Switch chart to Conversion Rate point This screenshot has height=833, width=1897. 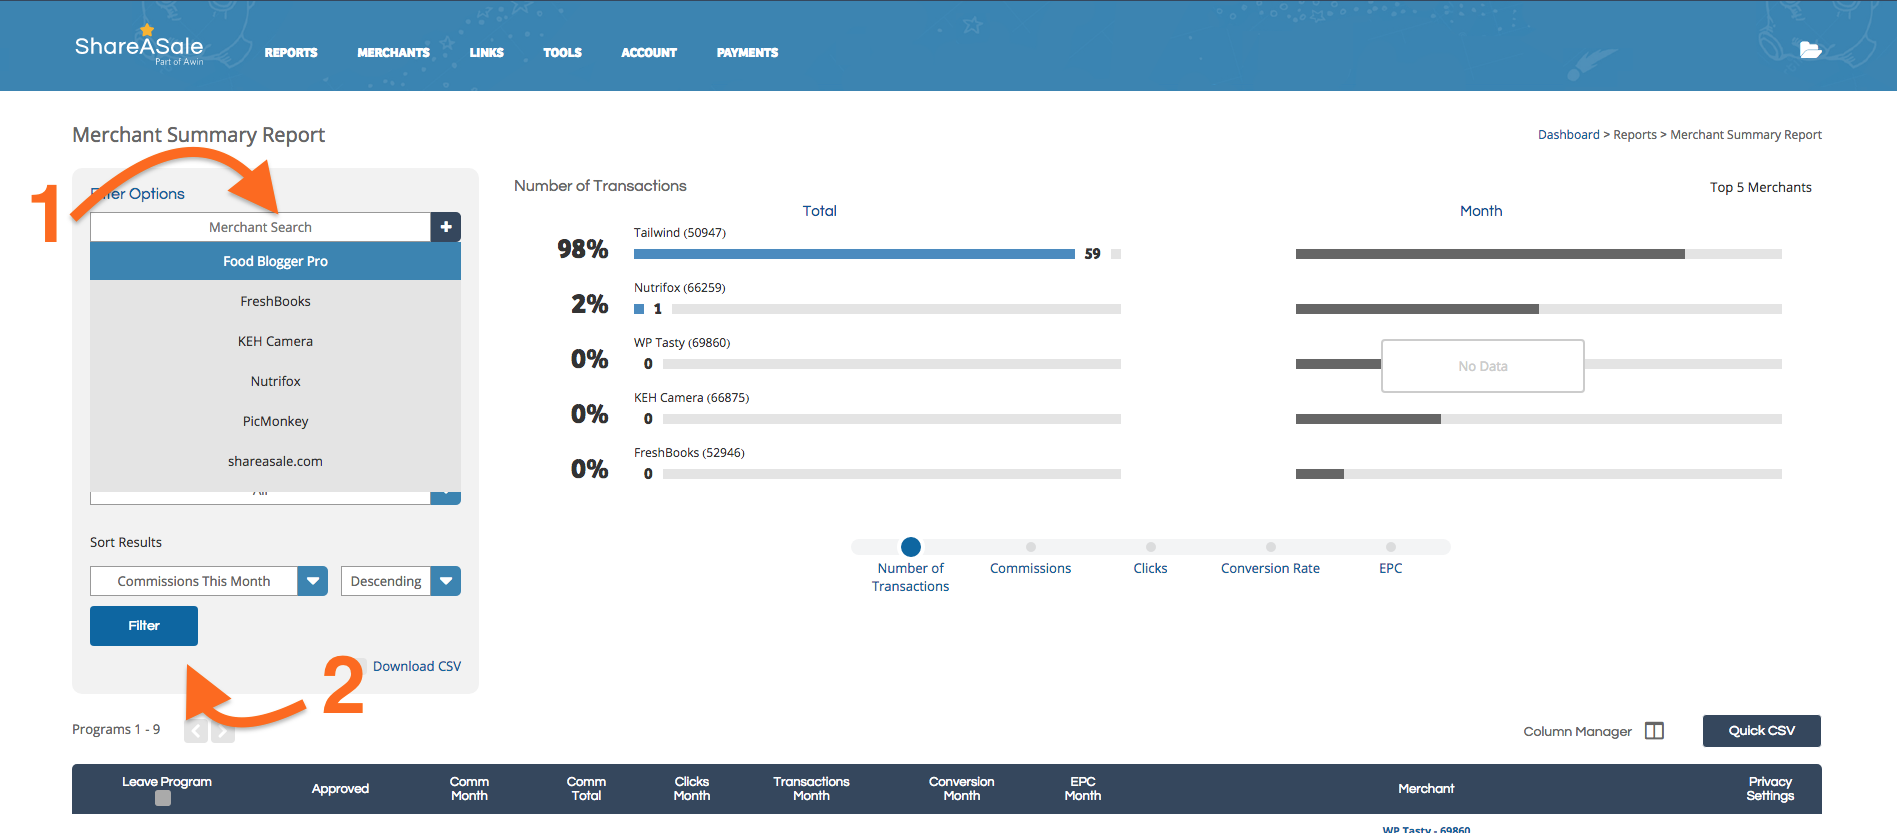[1270, 547]
